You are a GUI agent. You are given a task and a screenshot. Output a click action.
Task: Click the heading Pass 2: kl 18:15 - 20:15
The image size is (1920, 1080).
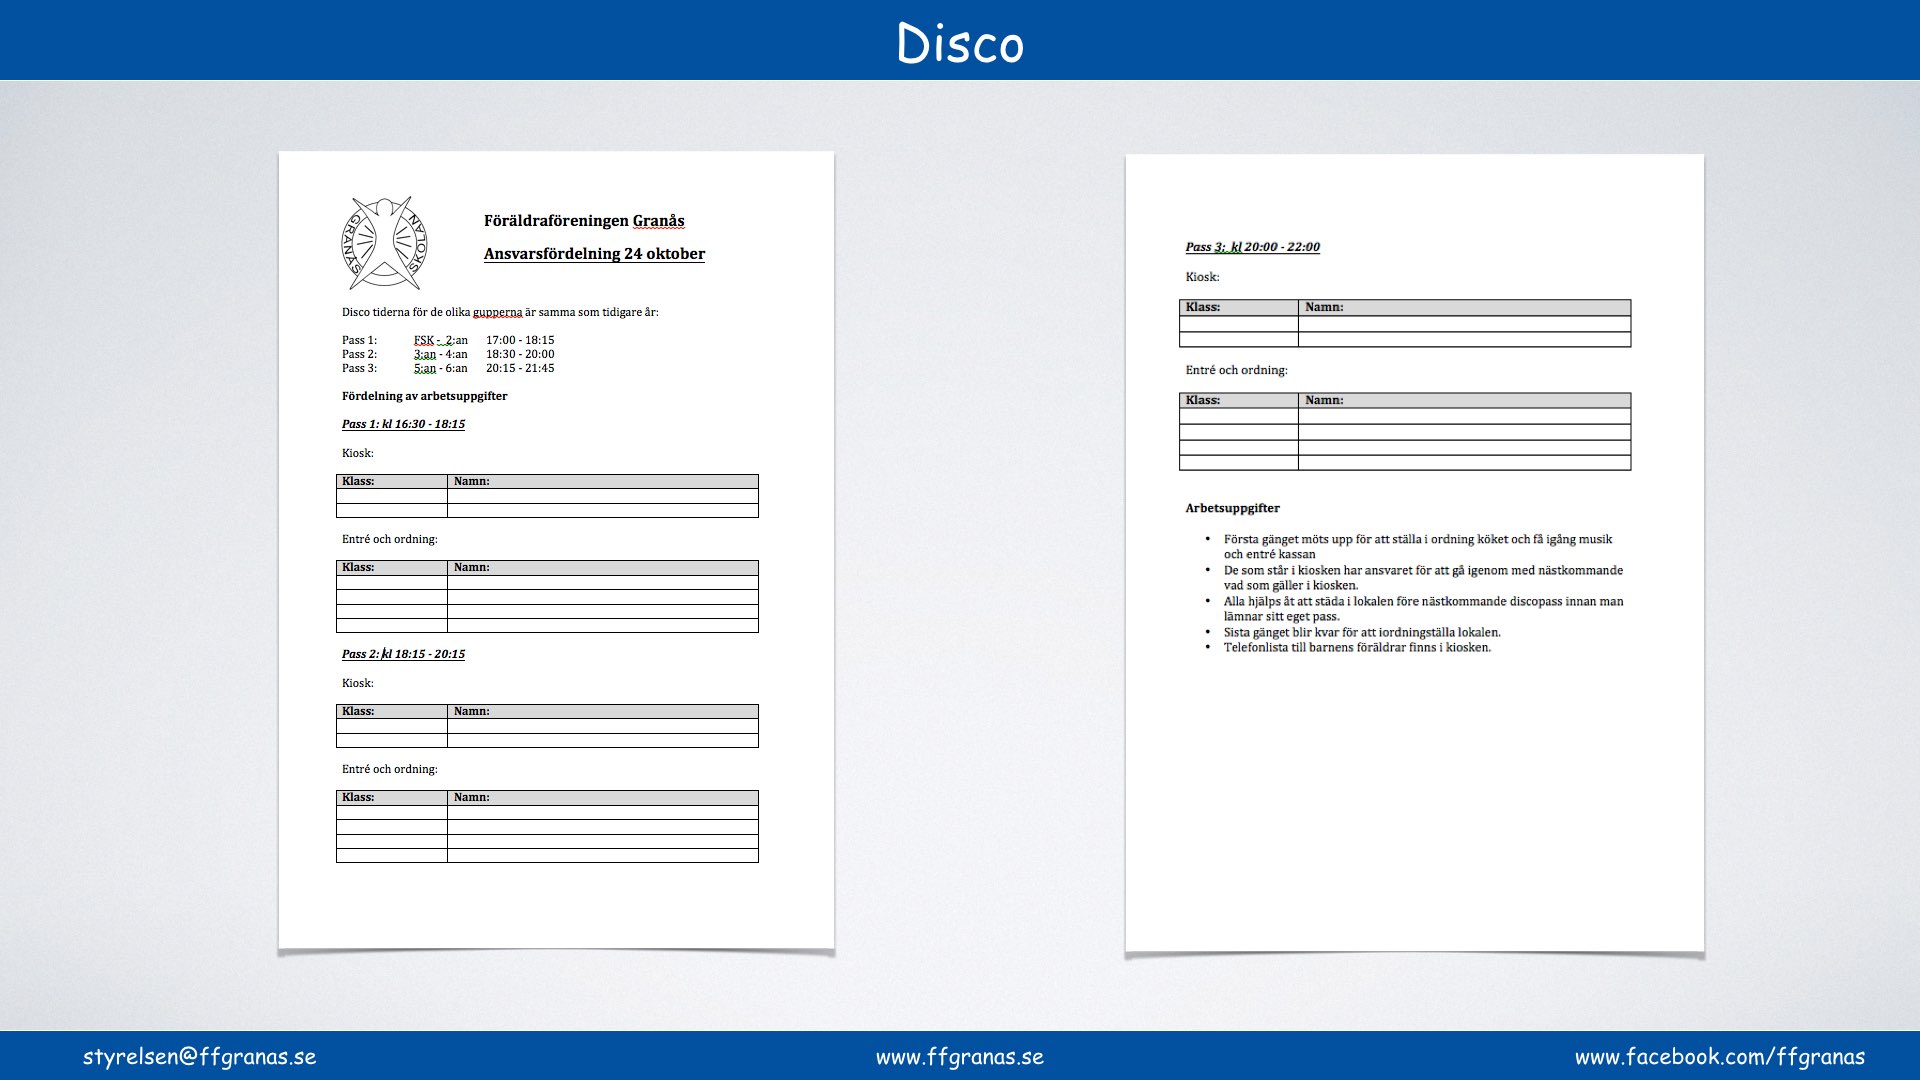tap(403, 654)
